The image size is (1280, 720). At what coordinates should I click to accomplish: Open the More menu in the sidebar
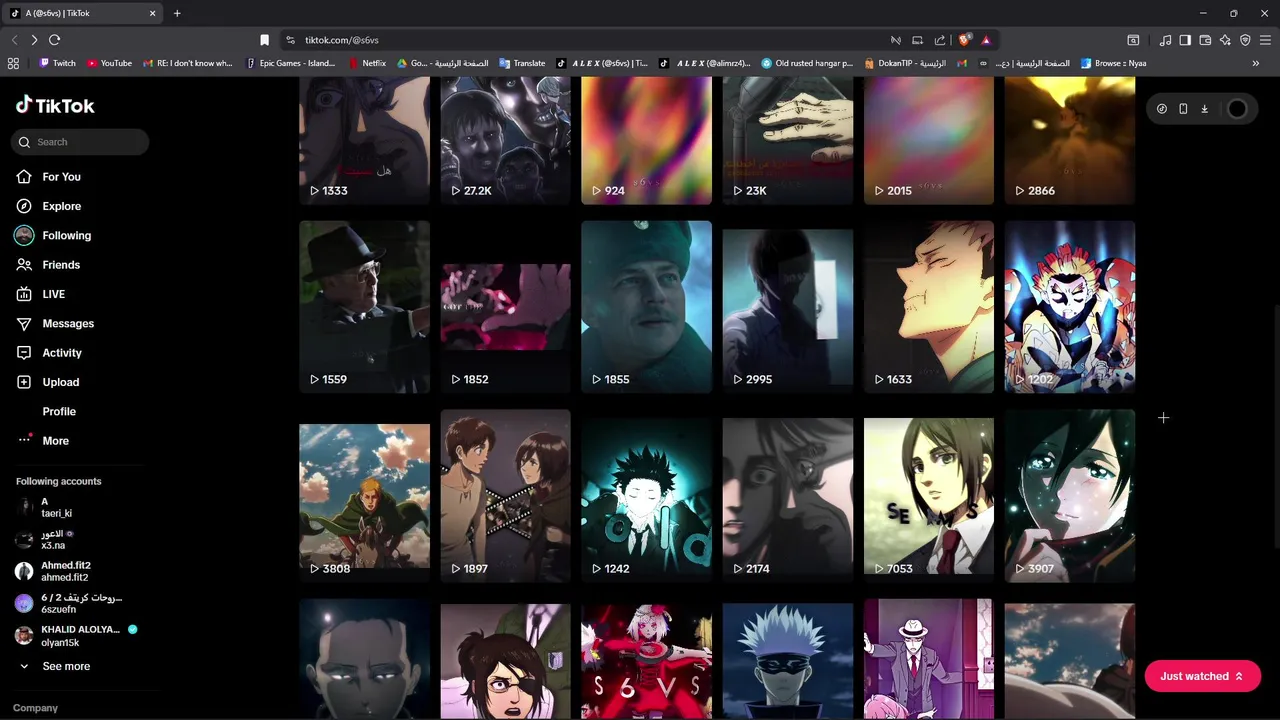pyautogui.click(x=43, y=441)
